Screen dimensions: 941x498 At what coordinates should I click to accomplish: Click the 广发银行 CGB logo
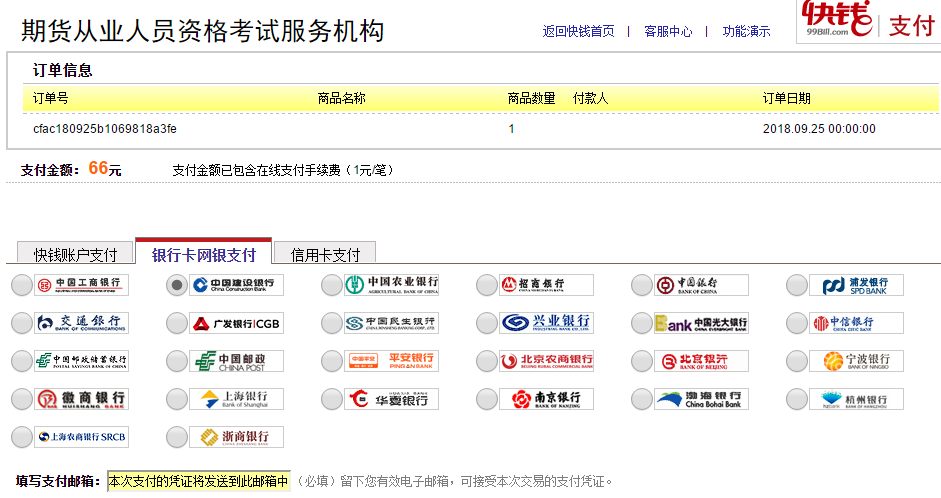point(236,323)
